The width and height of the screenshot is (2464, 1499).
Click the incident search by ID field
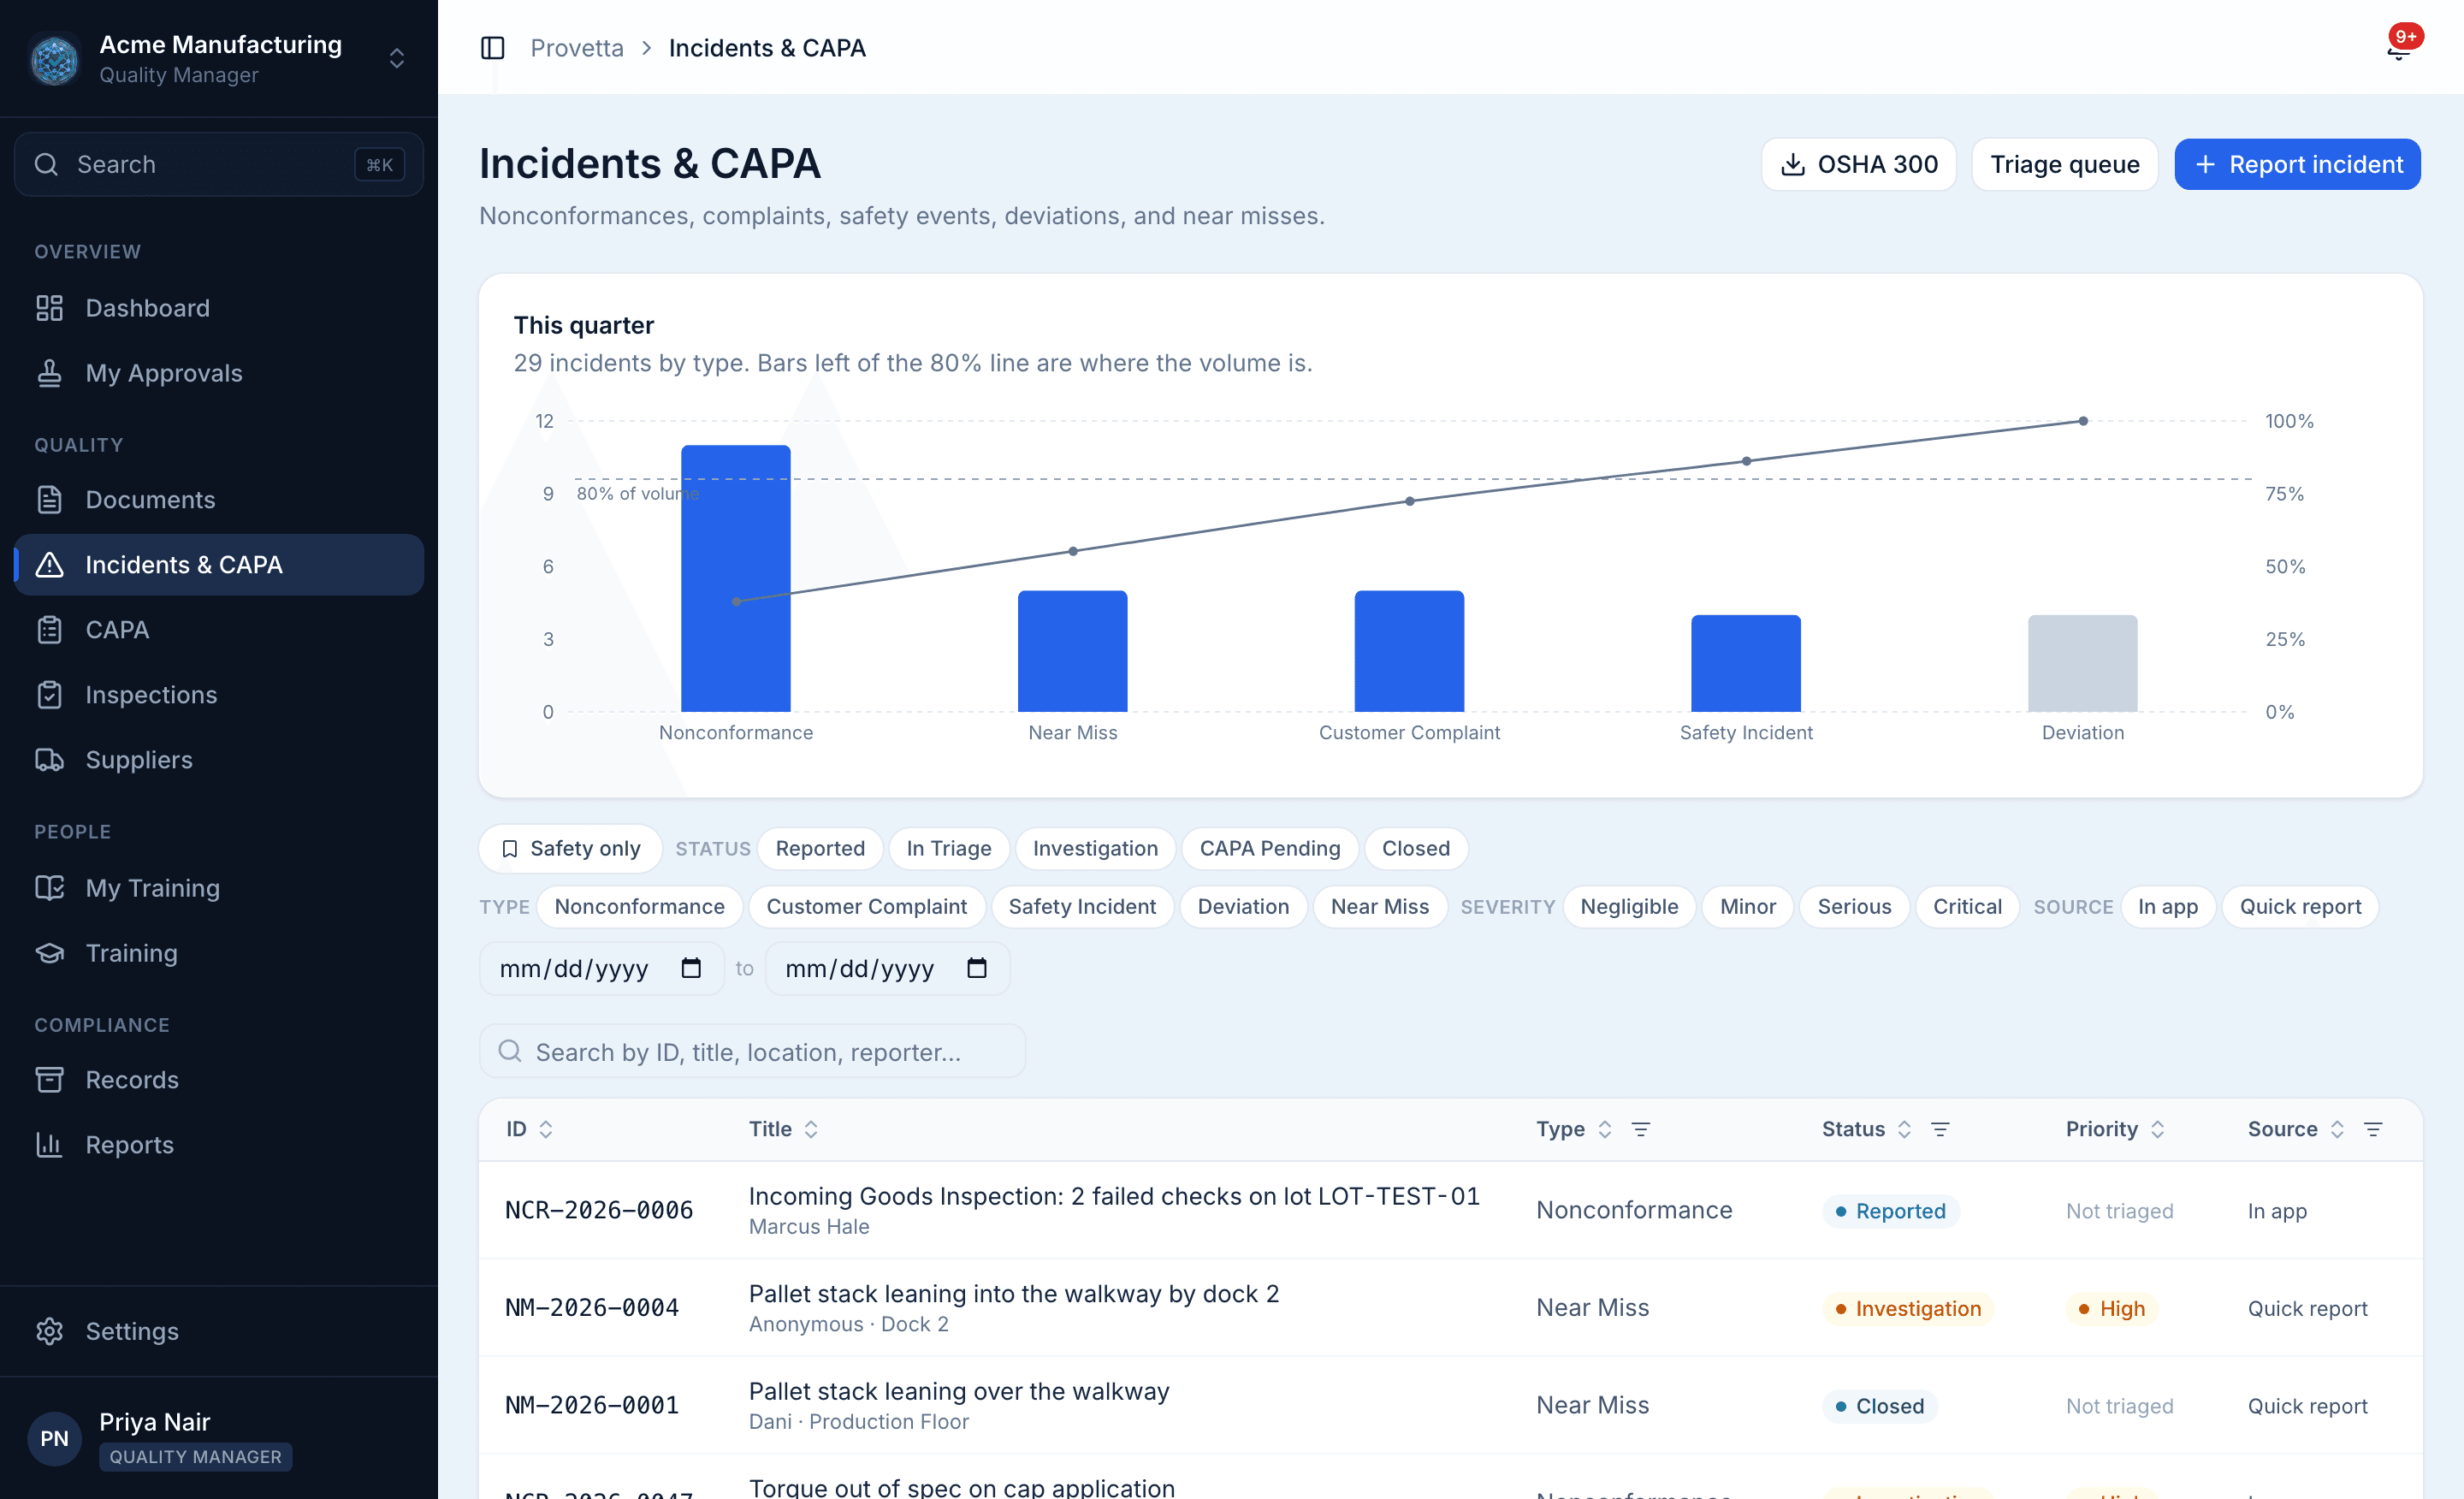752,1051
